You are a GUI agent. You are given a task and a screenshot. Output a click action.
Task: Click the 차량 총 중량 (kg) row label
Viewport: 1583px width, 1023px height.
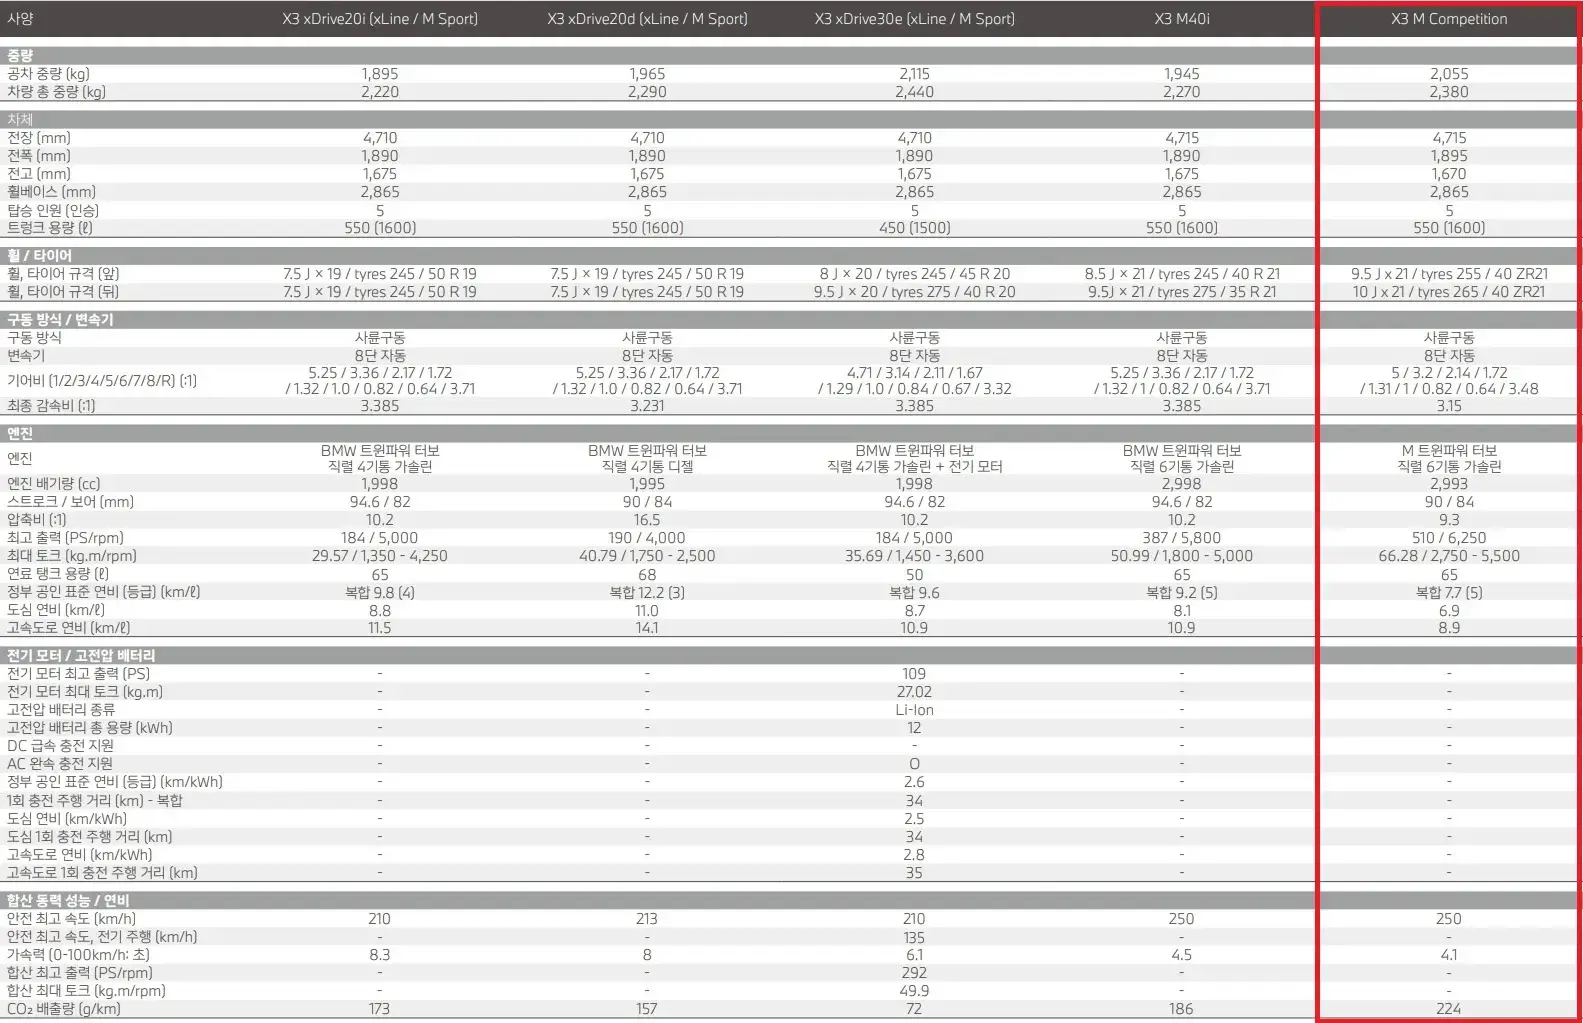pyautogui.click(x=56, y=92)
